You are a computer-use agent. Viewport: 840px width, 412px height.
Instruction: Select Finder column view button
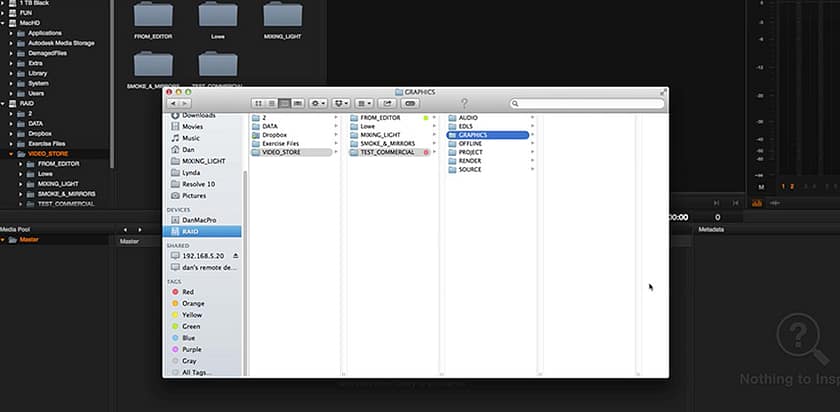[x=284, y=103]
